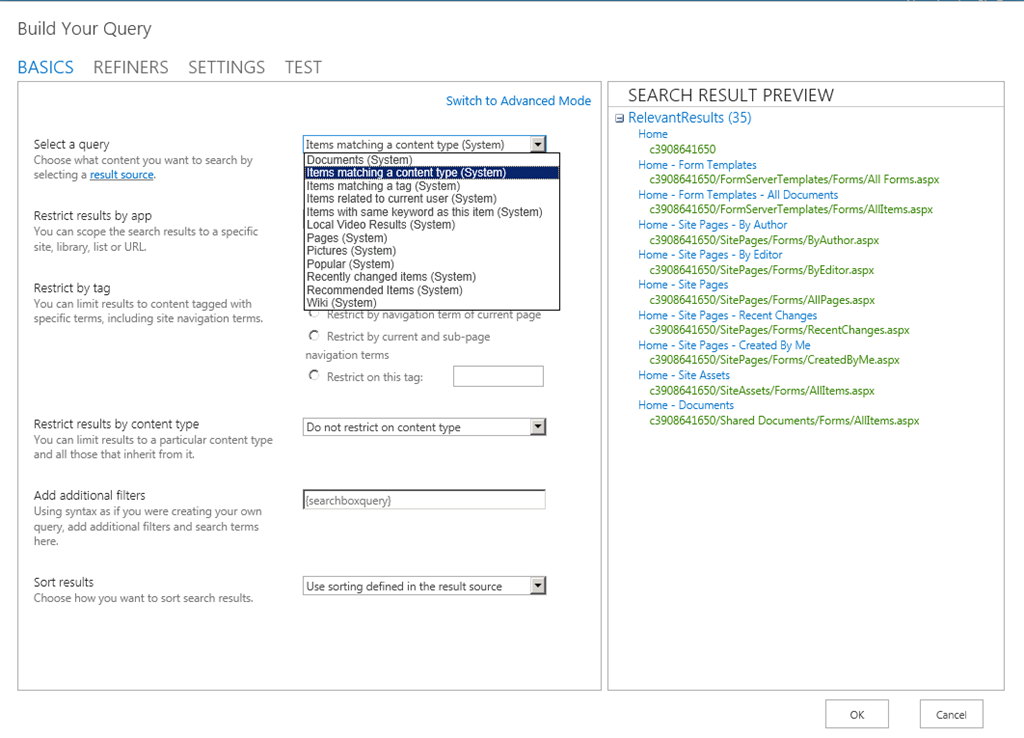Select Wiki (System) in the dropdown list
Screen dimensions: 1024x738
pos(341,303)
